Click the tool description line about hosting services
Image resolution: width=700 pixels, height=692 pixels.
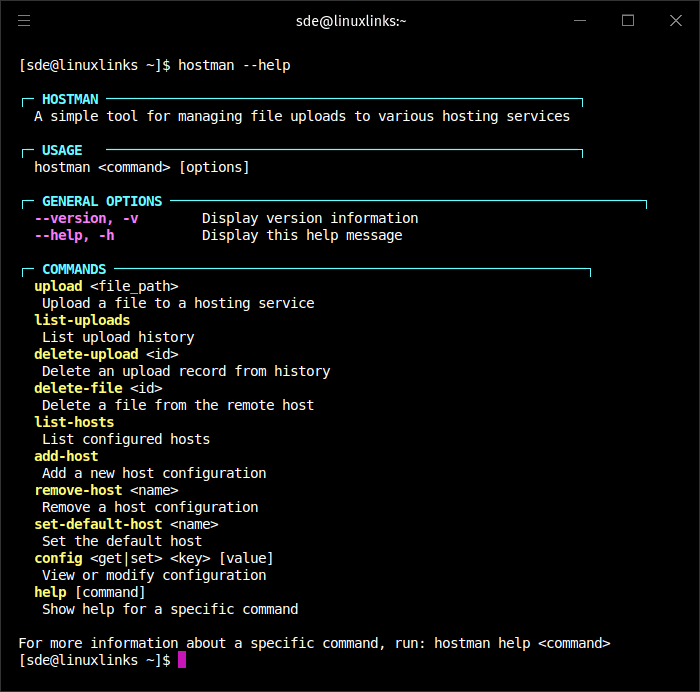(302, 116)
